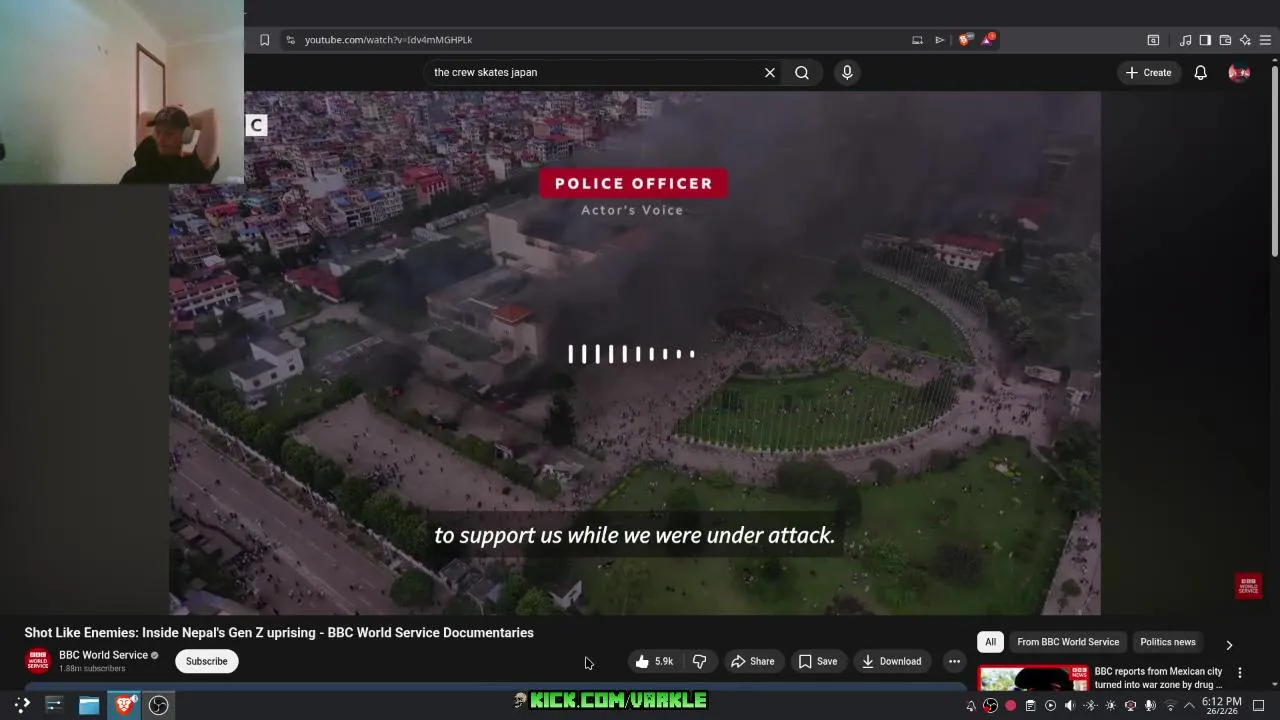Toggle the browser sidebar panel

pos(1205,40)
